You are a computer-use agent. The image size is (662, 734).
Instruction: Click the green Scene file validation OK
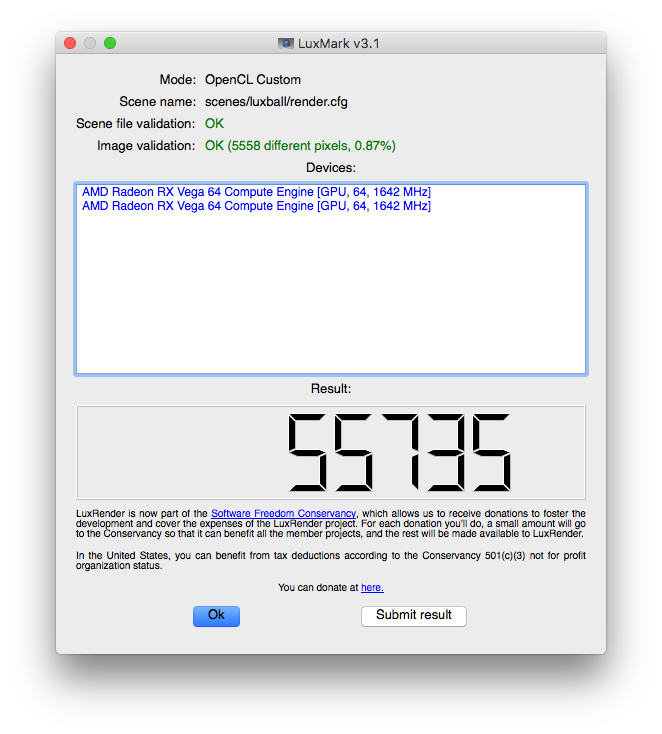tap(214, 124)
